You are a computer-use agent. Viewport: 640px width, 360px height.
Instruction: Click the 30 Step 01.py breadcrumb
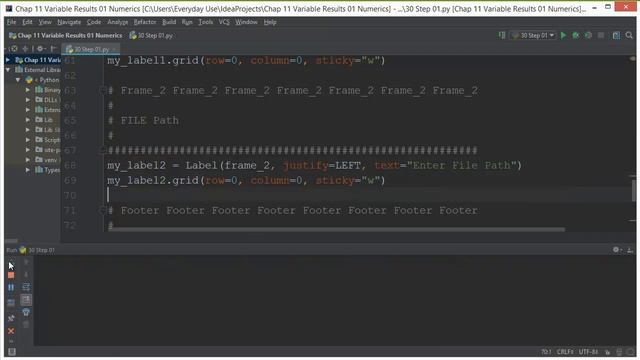coord(151,36)
